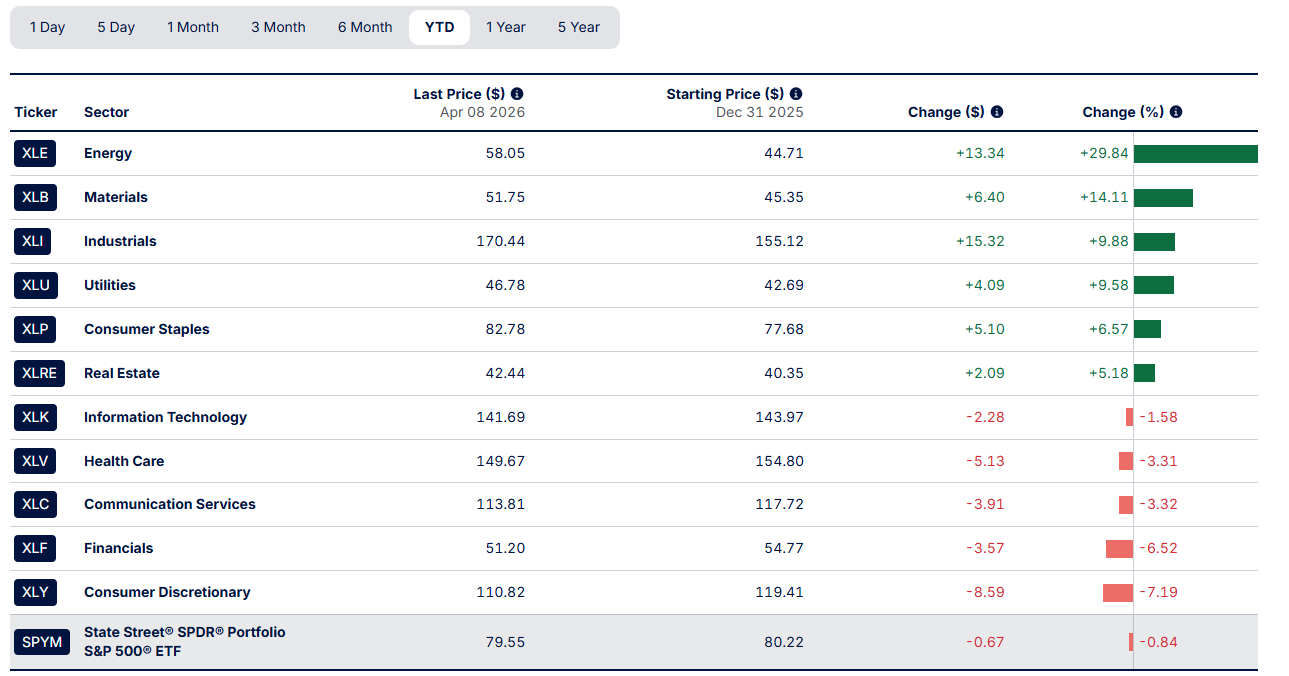Select the 5 Day tab
Screen dimensions: 1289x676
coord(116,27)
